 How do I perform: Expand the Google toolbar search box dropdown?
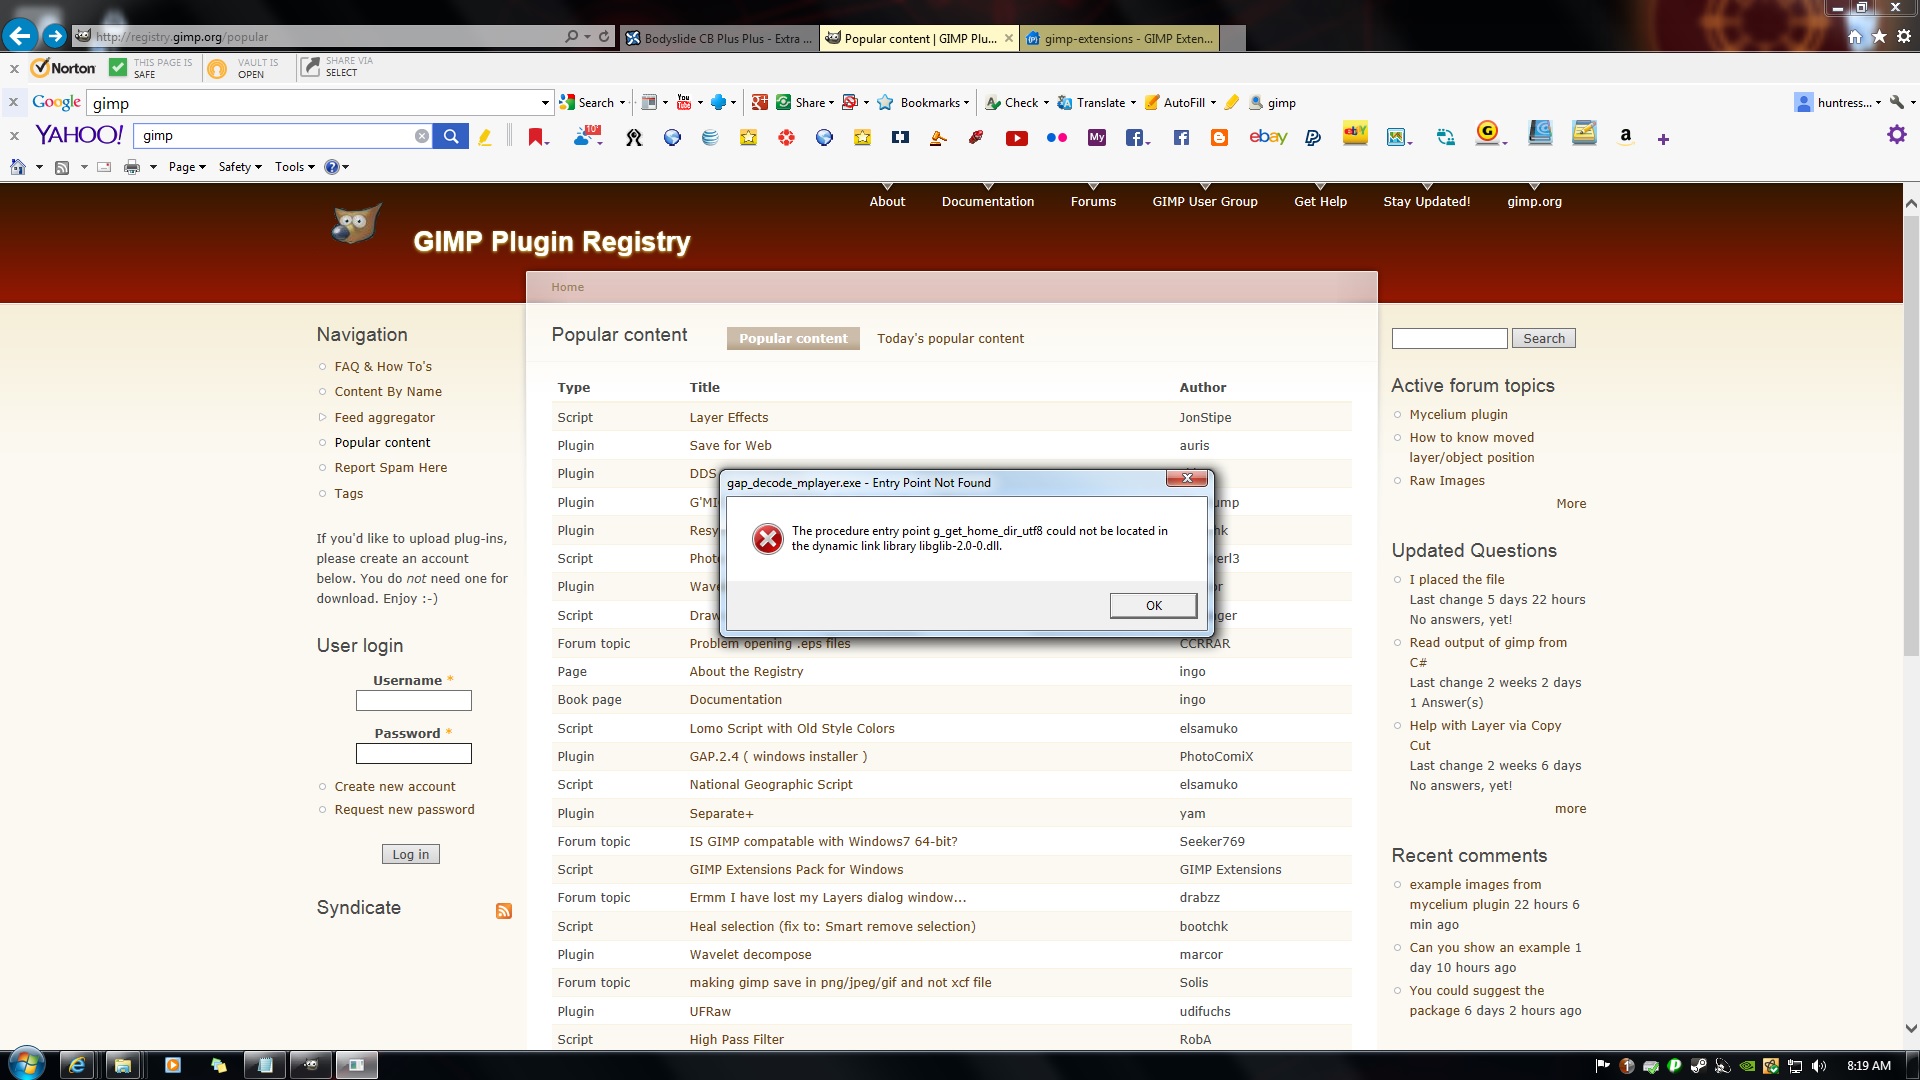click(545, 103)
